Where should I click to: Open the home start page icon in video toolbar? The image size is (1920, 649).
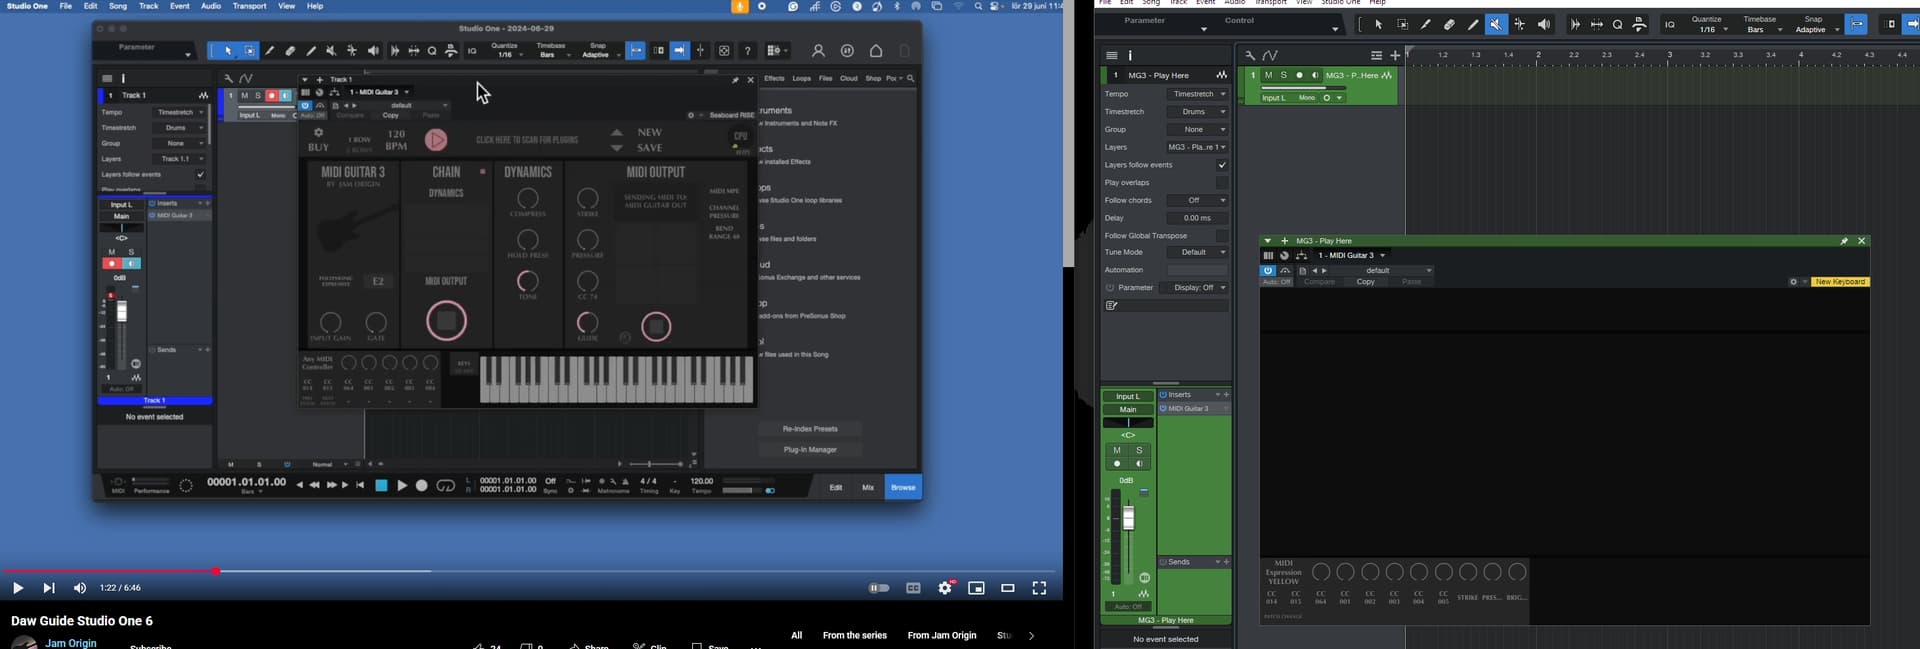(876, 51)
